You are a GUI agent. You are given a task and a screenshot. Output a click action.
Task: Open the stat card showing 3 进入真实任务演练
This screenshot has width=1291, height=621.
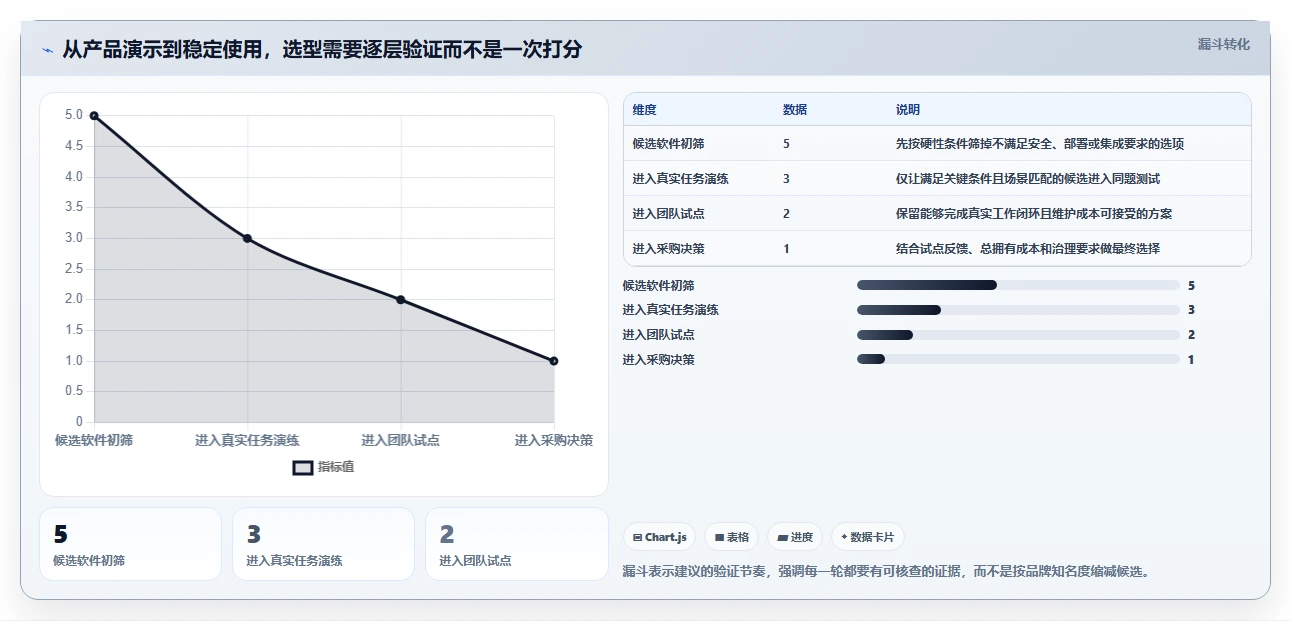tap(323, 544)
